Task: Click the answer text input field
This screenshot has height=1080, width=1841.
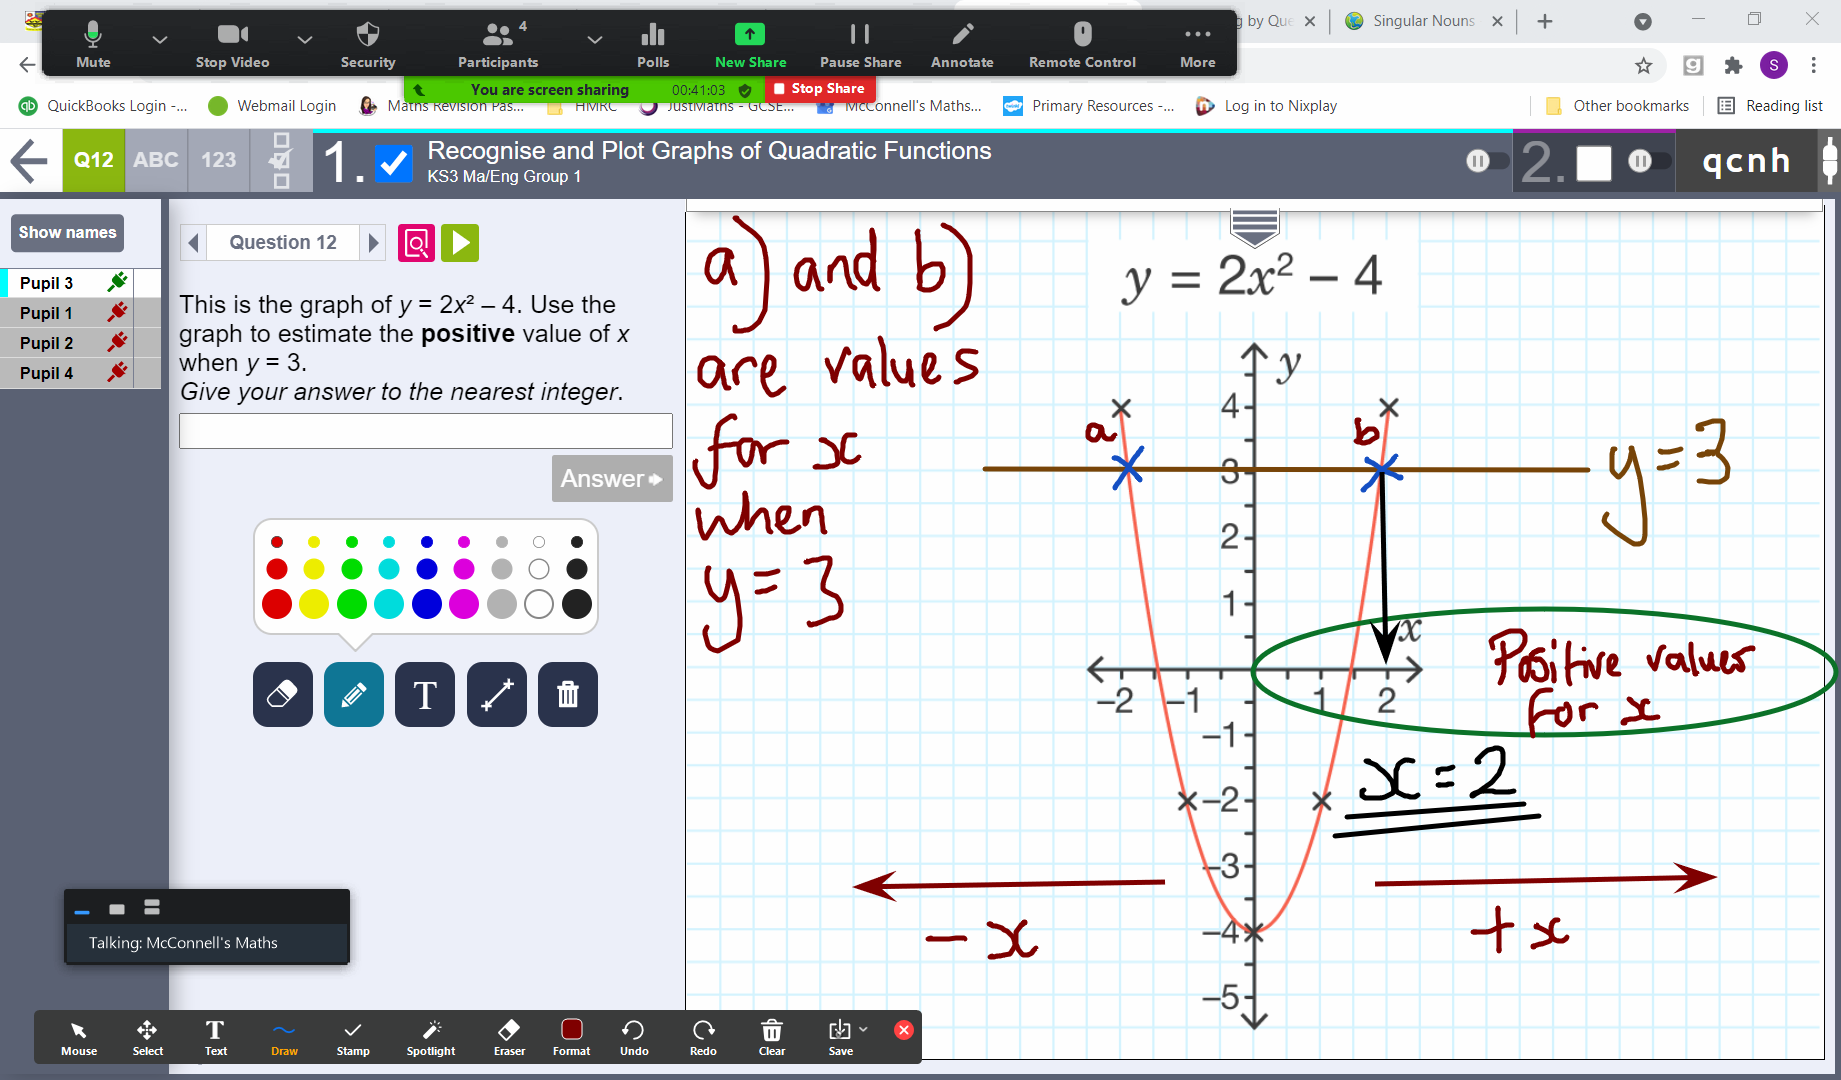Action: [x=425, y=431]
